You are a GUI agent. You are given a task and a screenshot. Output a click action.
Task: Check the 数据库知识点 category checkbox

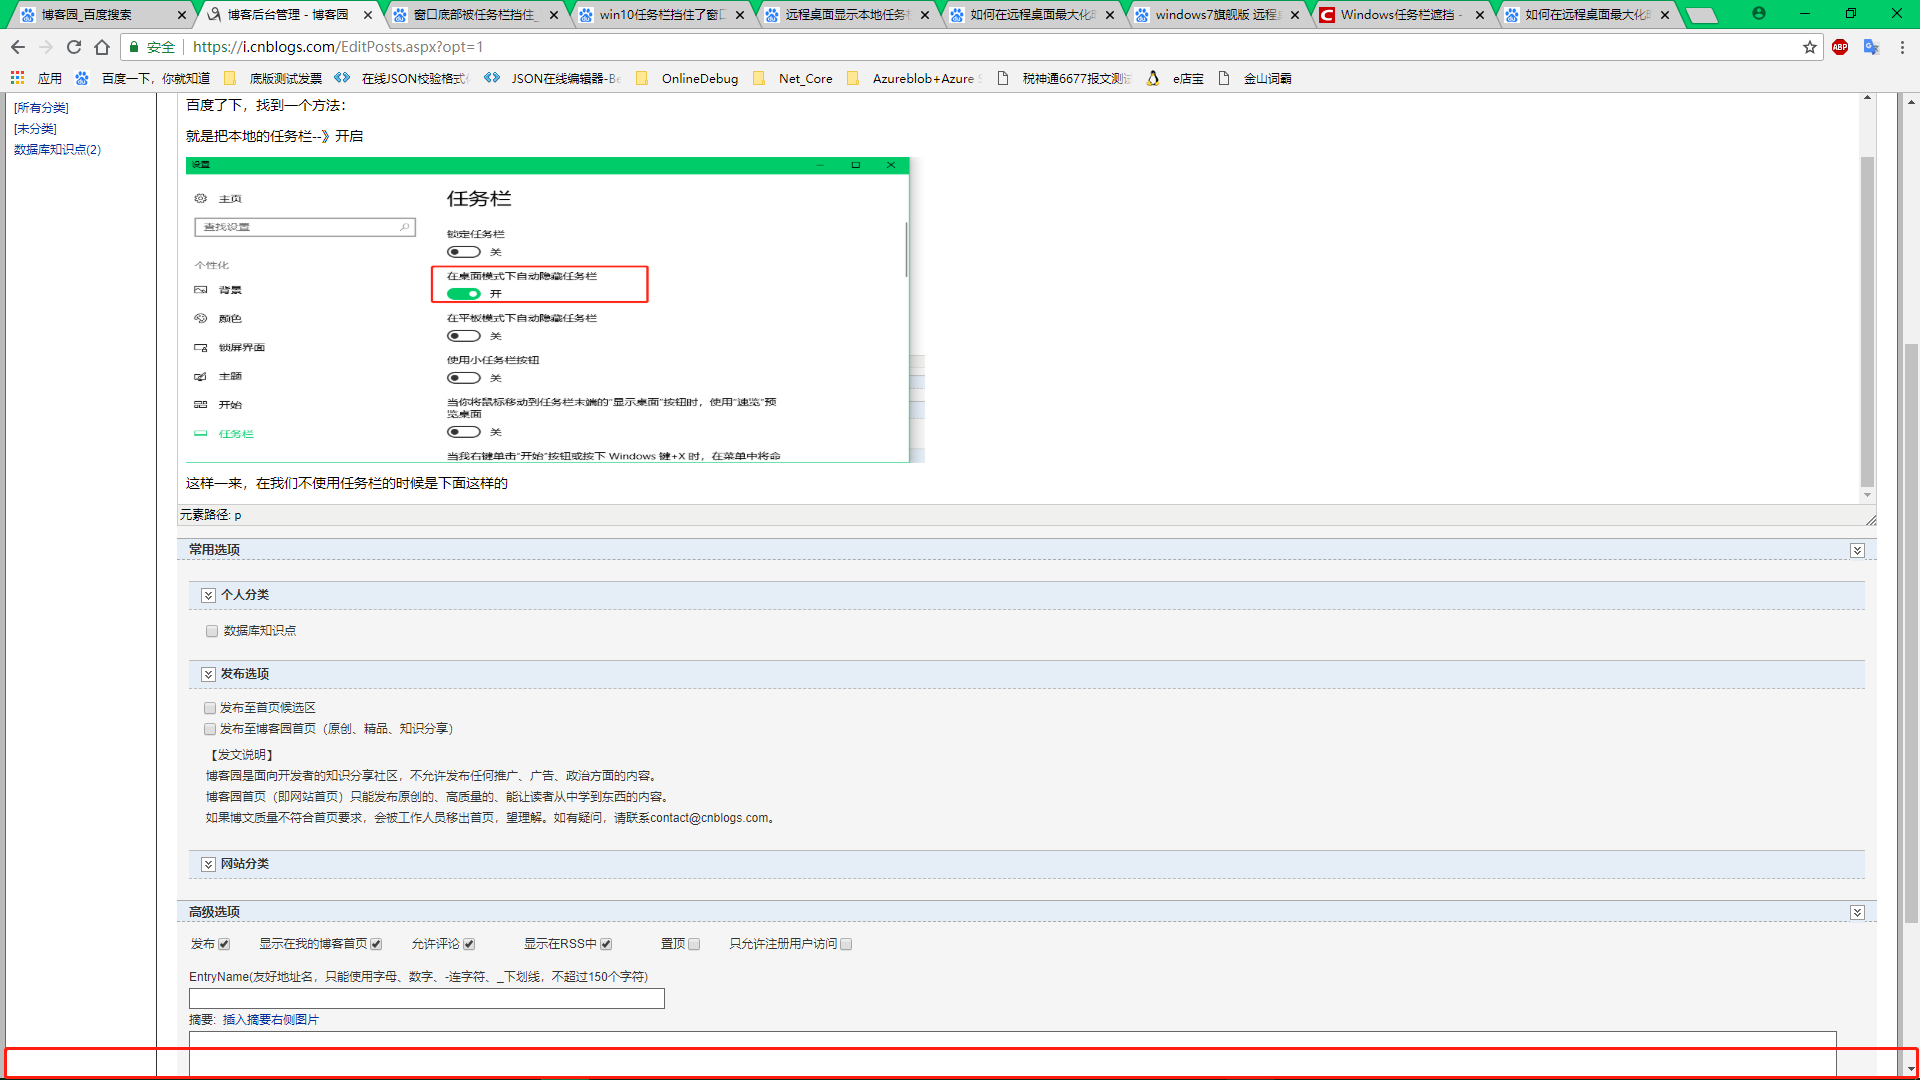tap(212, 631)
